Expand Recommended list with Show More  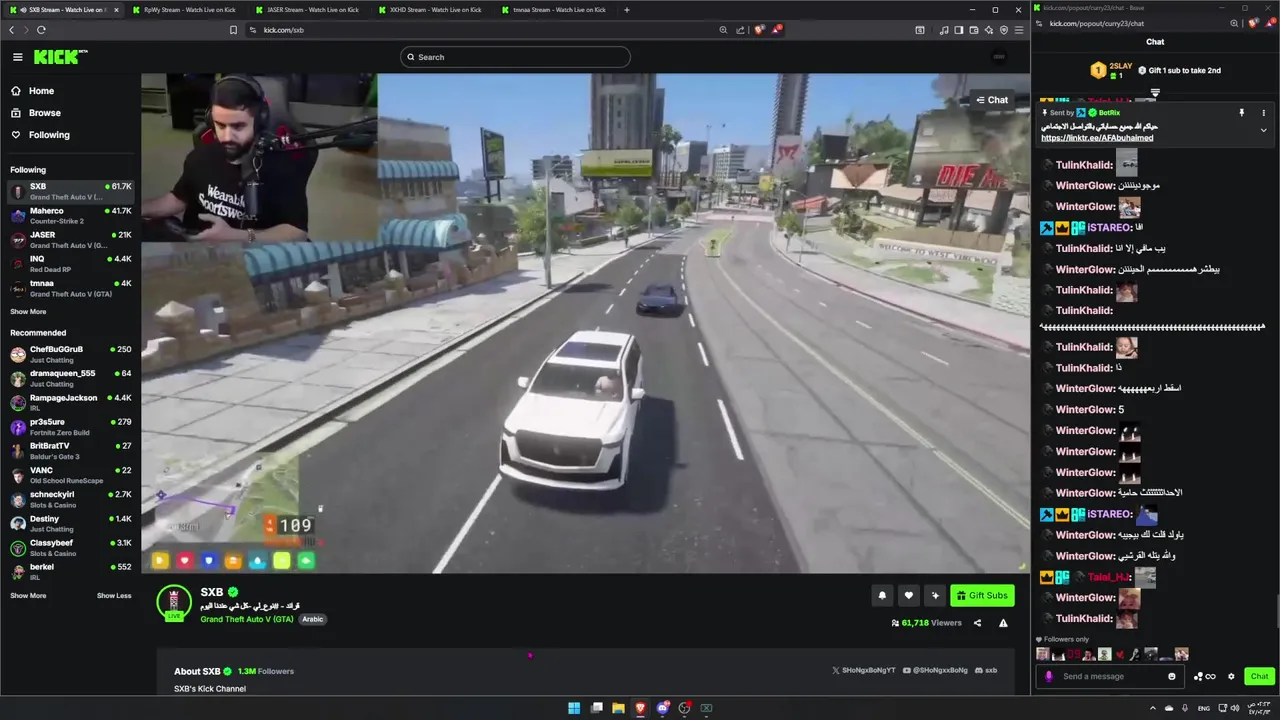click(x=28, y=595)
